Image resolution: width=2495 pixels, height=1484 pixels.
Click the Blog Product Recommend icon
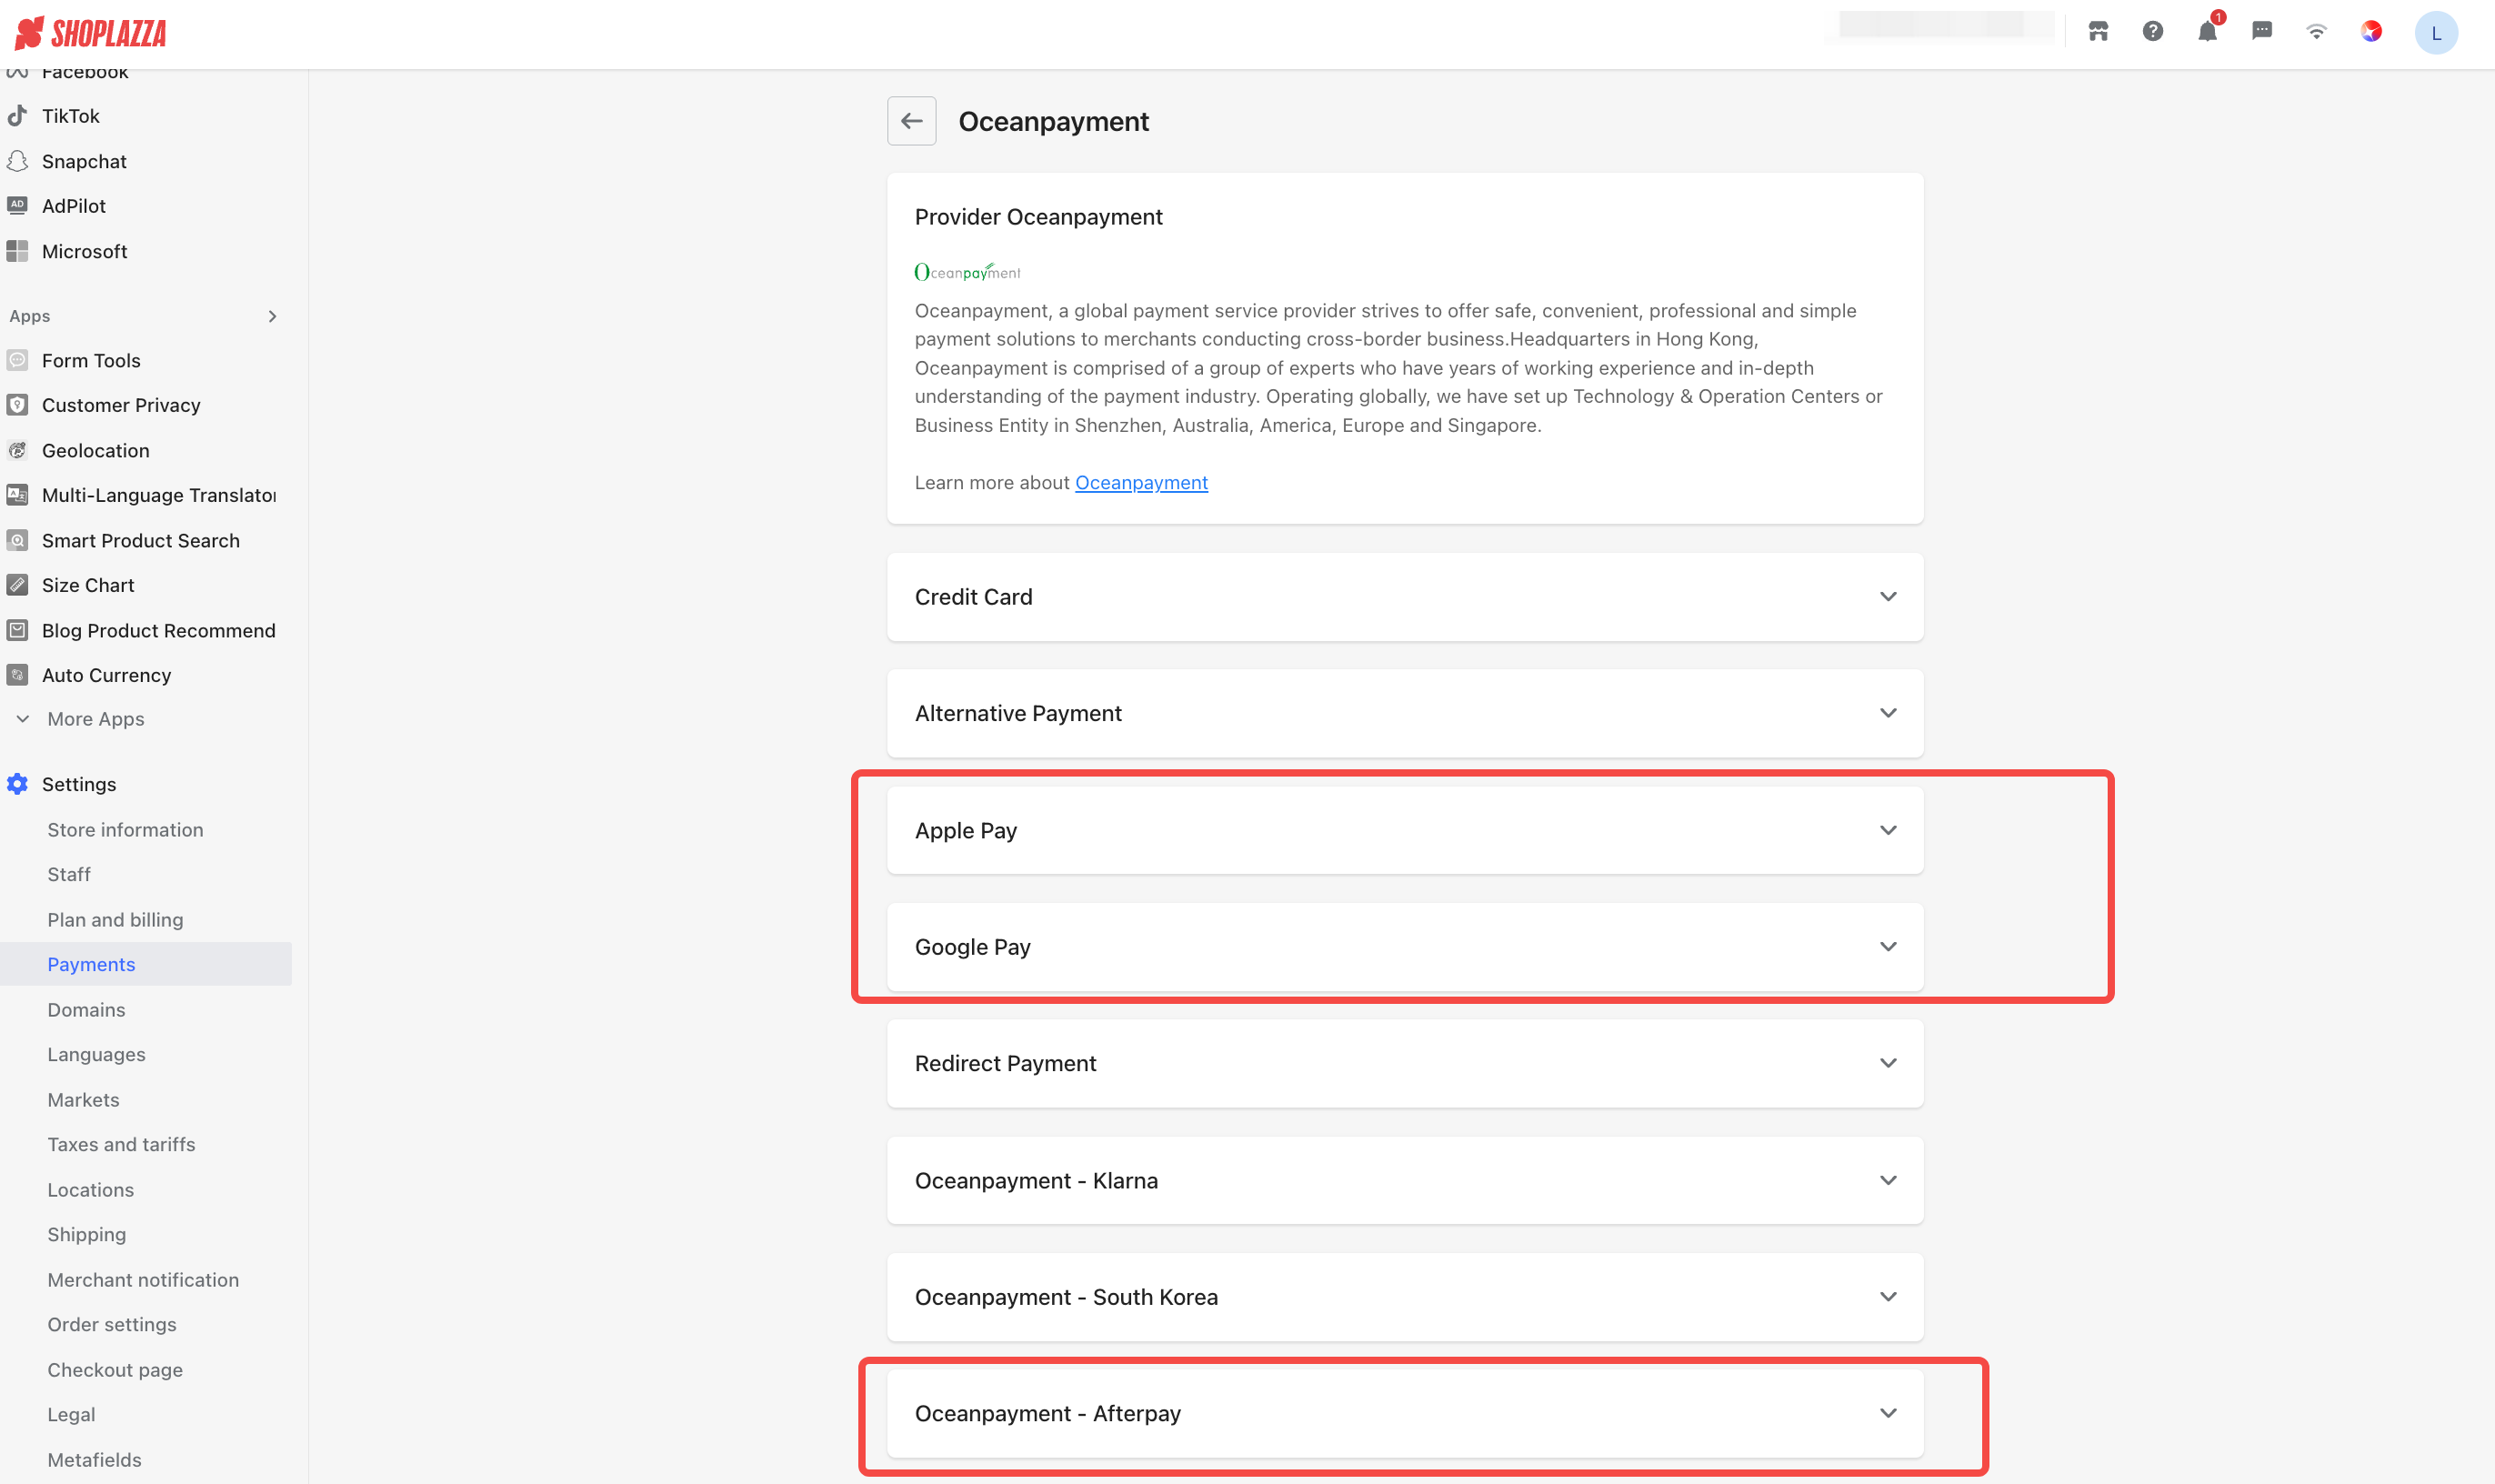[17, 630]
